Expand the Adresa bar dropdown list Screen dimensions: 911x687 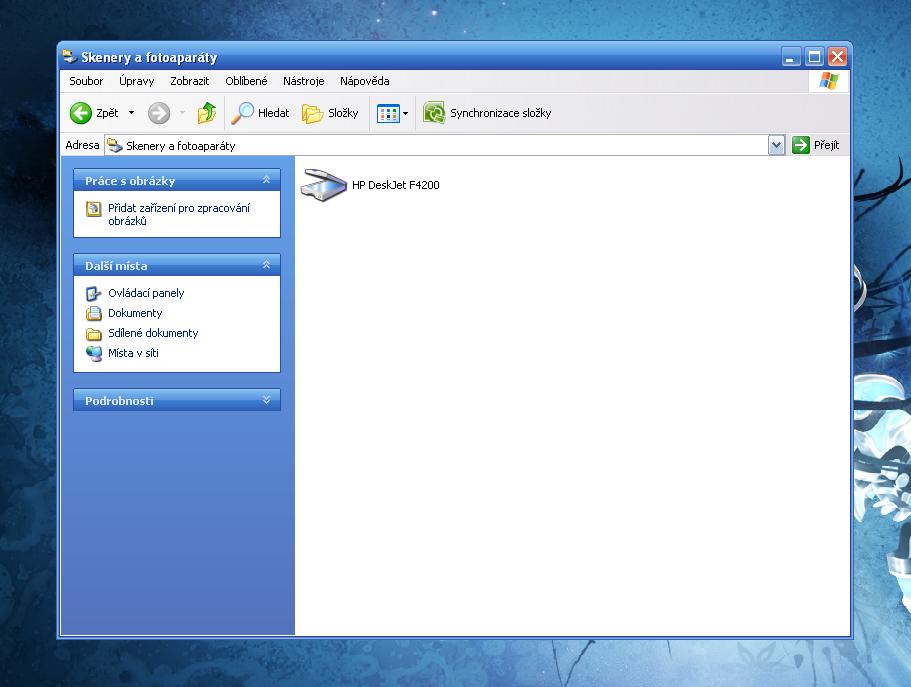776,145
